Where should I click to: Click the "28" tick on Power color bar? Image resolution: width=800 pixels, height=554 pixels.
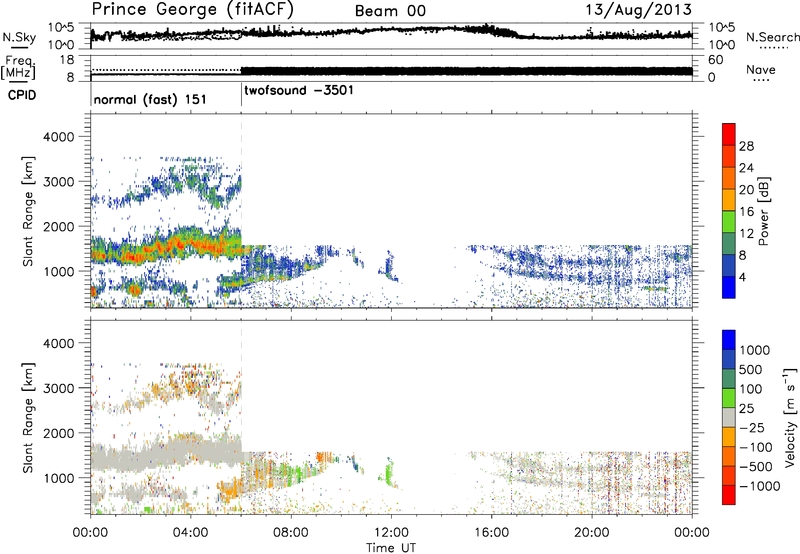pos(746,146)
